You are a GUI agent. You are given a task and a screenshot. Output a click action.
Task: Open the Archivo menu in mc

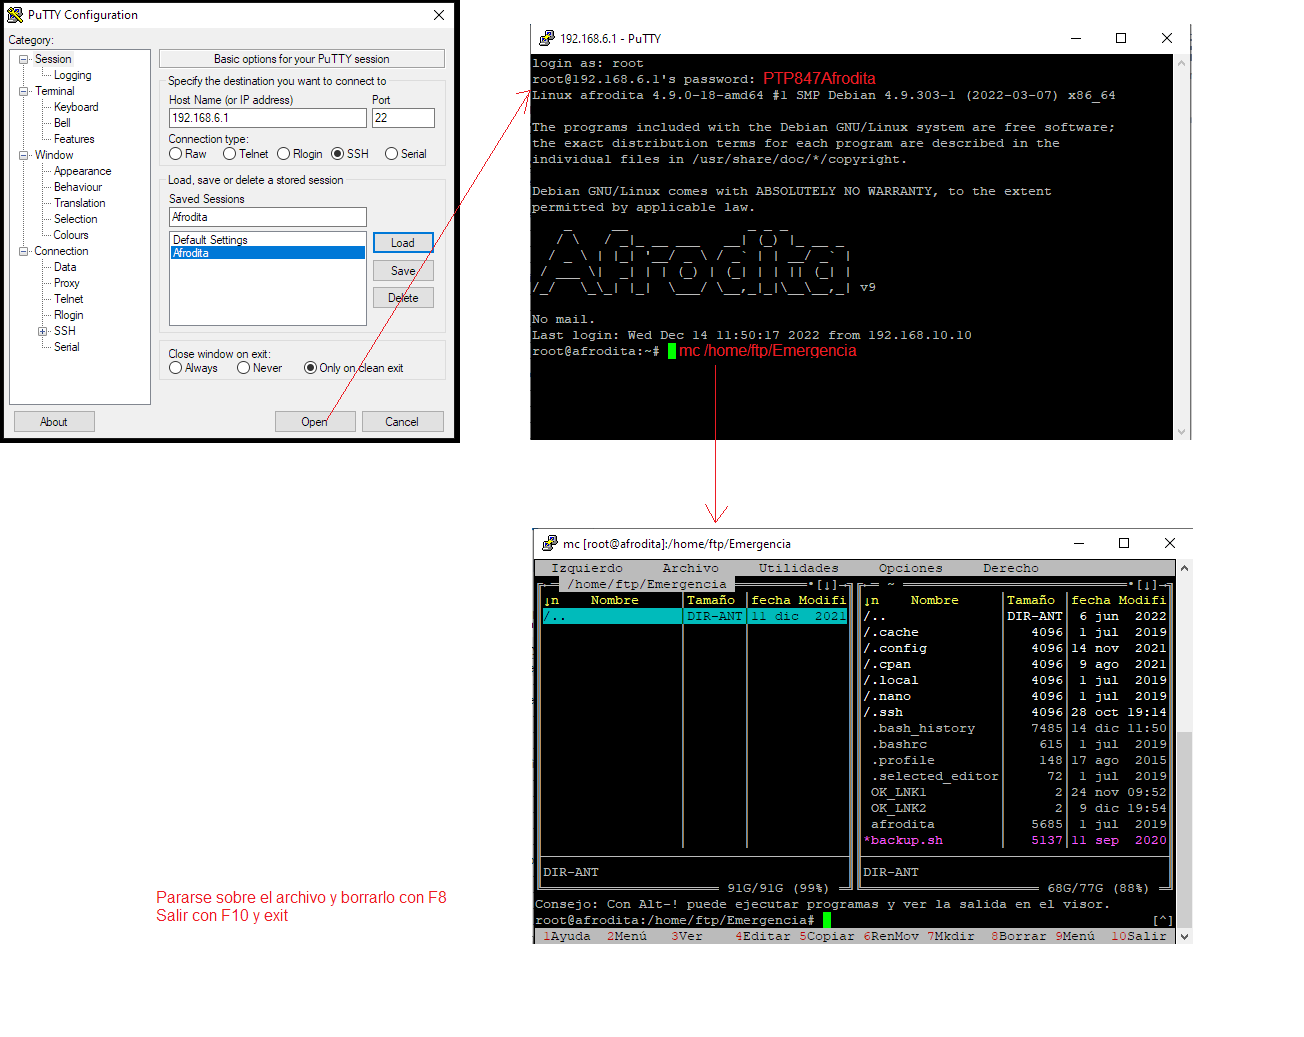click(690, 568)
